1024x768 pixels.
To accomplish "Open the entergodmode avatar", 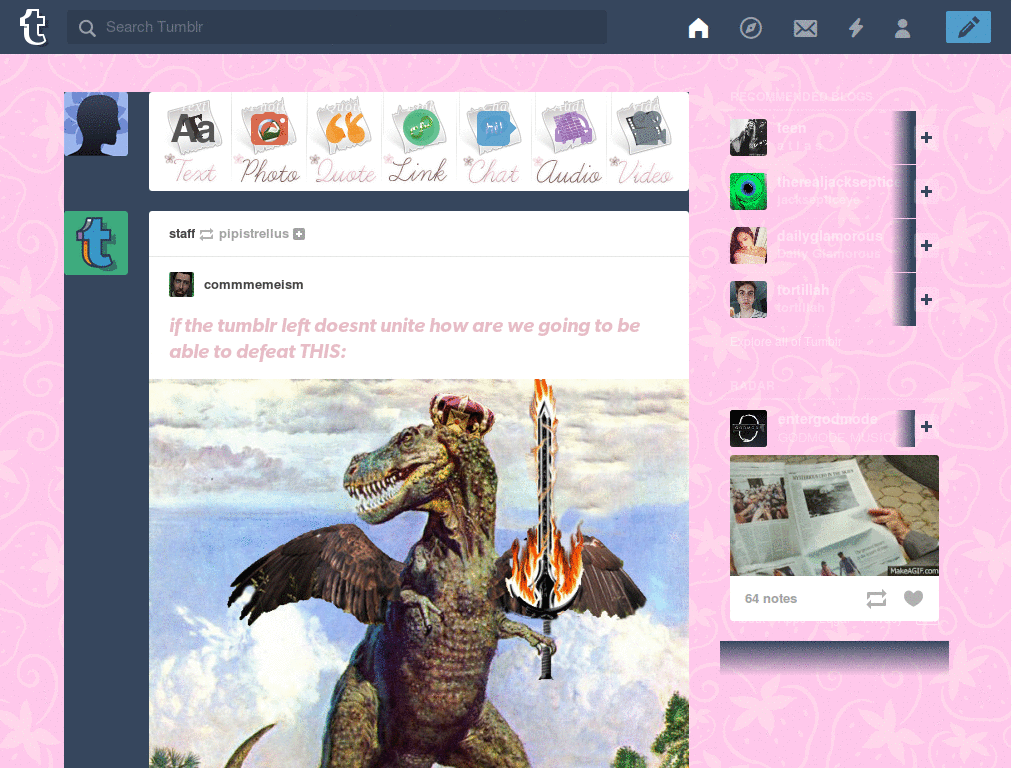I will tap(748, 428).
